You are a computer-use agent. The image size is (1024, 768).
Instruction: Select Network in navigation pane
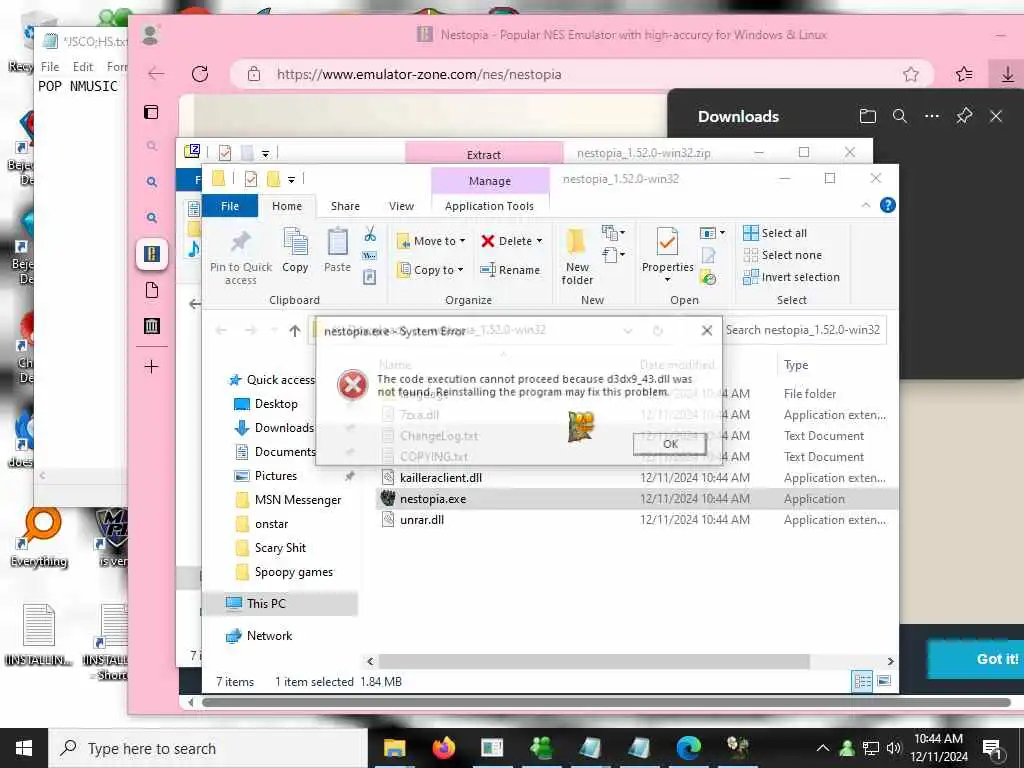[x=259, y=635]
